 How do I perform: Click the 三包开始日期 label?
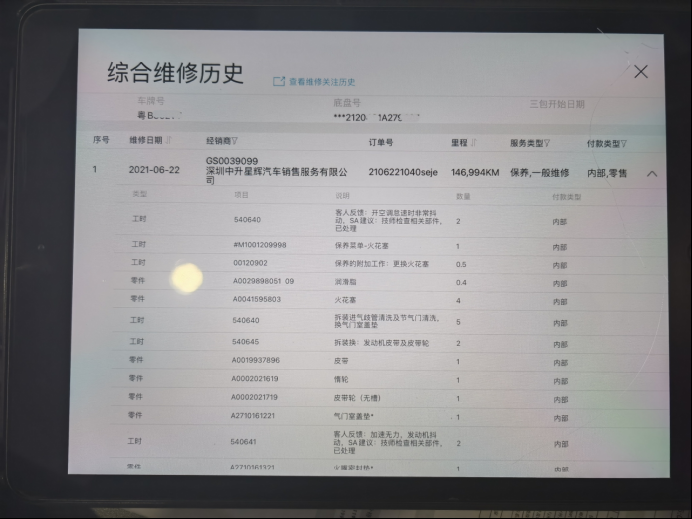[557, 104]
